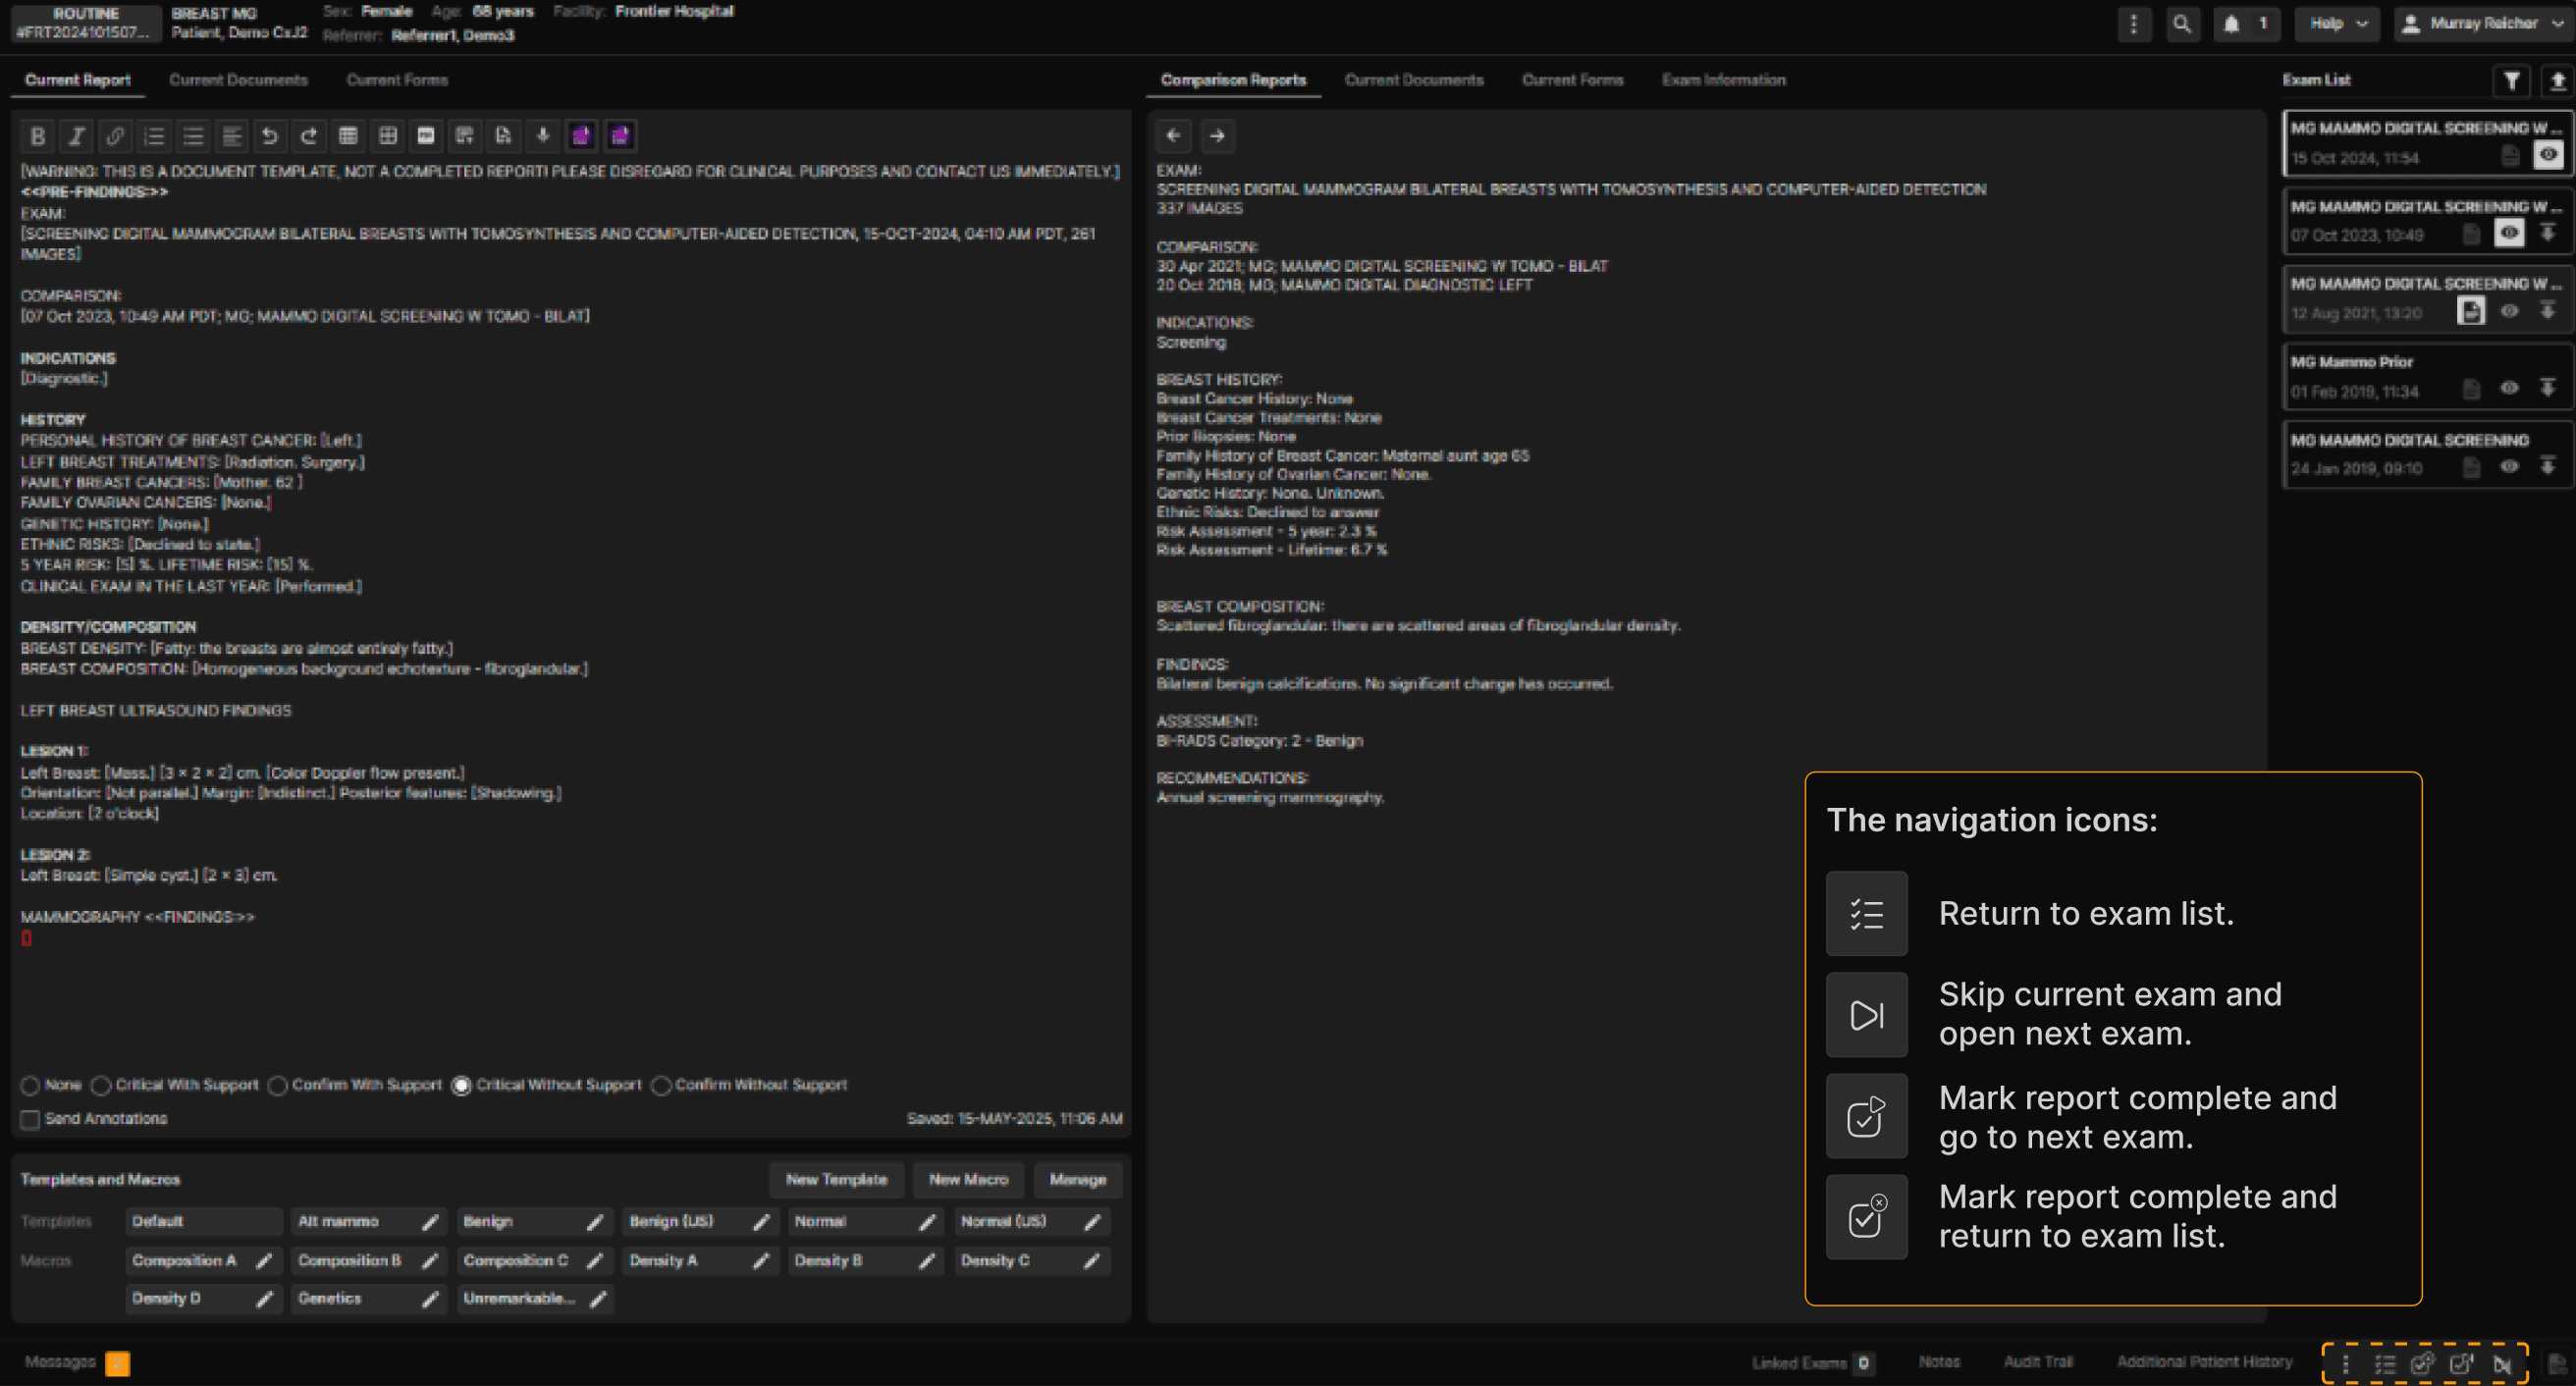Open the header three-dot options menu
The width and height of the screenshot is (2576, 1386).
click(2133, 24)
